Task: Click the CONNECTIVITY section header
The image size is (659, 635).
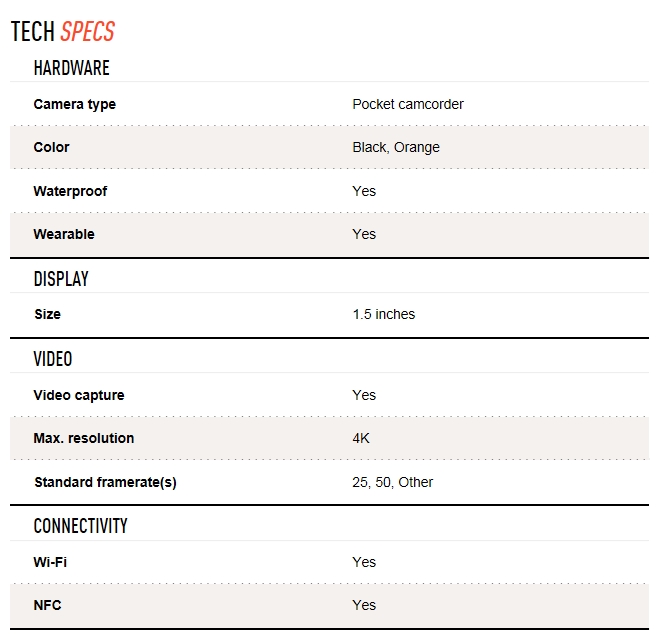Action: click(80, 526)
